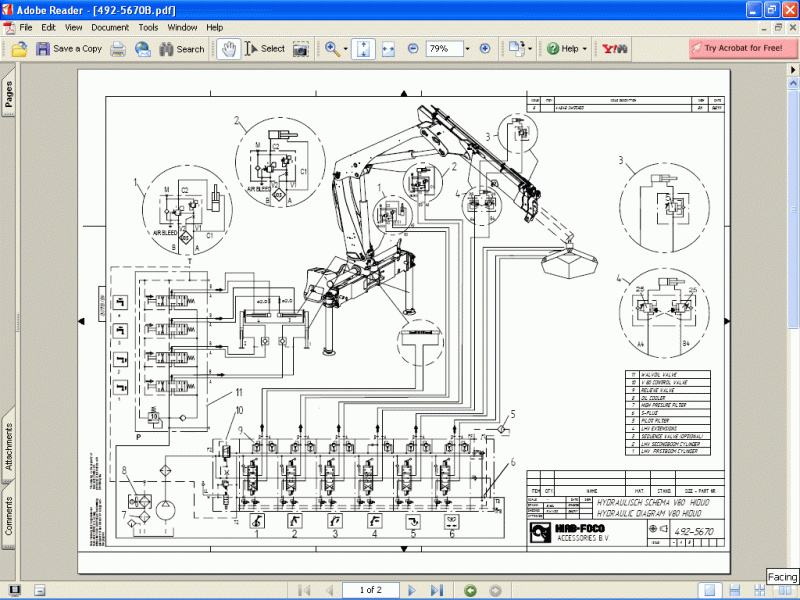Activate the Snapshot camera tool
The image size is (800, 600).
tap(300, 48)
